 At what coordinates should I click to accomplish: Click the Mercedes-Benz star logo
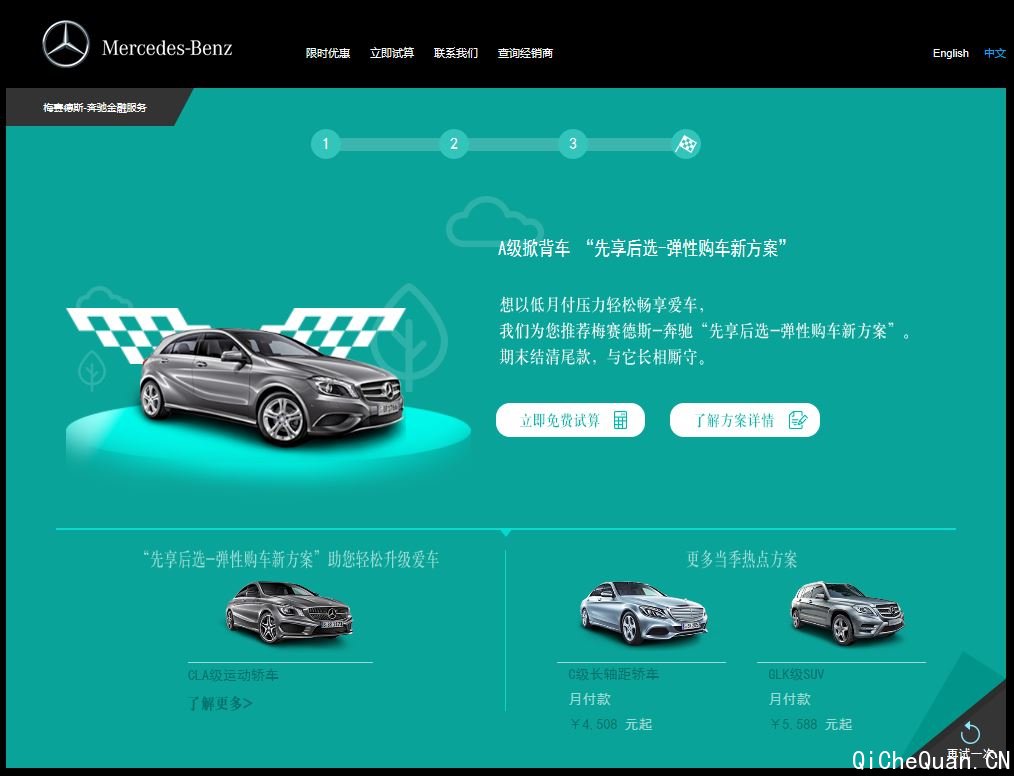pos(66,44)
